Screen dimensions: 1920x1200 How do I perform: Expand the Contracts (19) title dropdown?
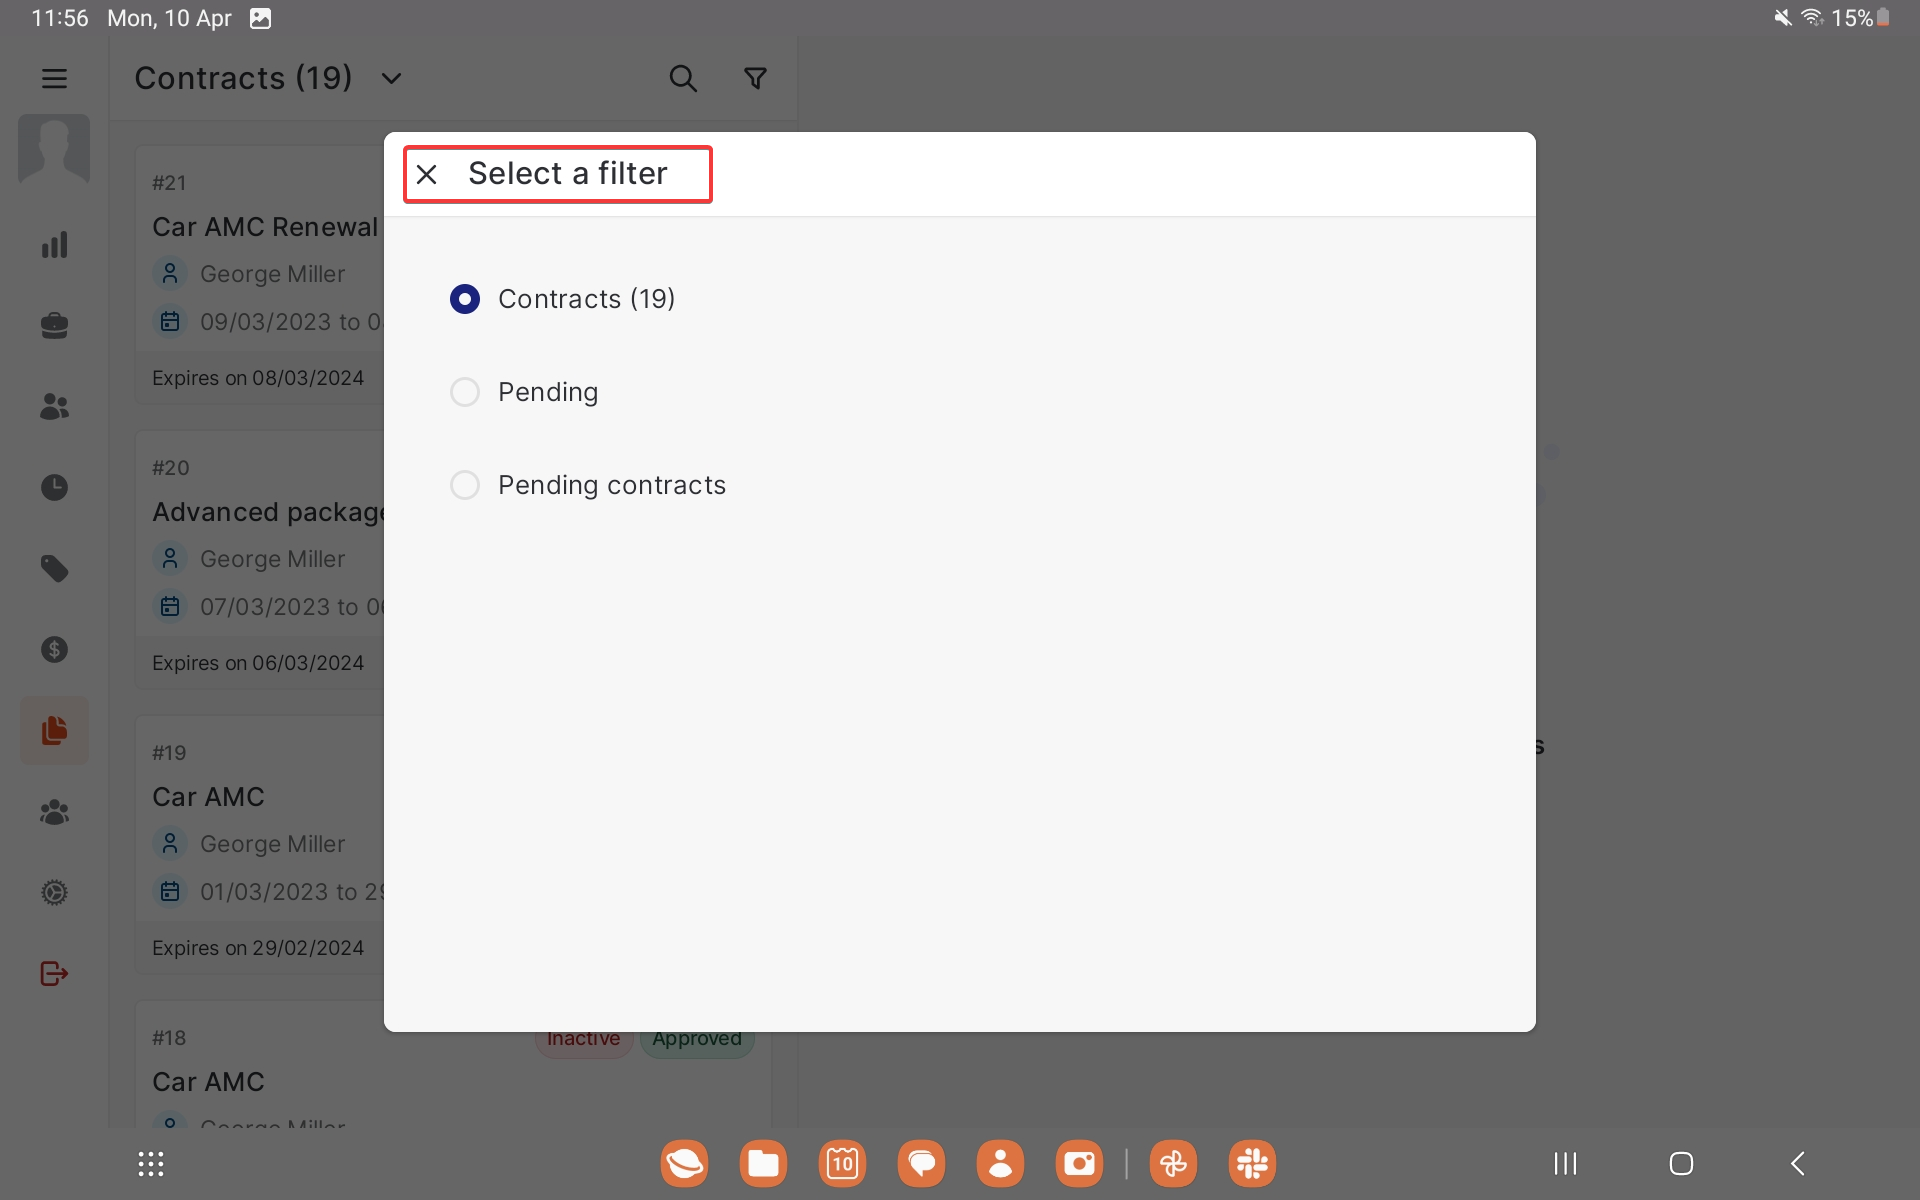(391, 78)
